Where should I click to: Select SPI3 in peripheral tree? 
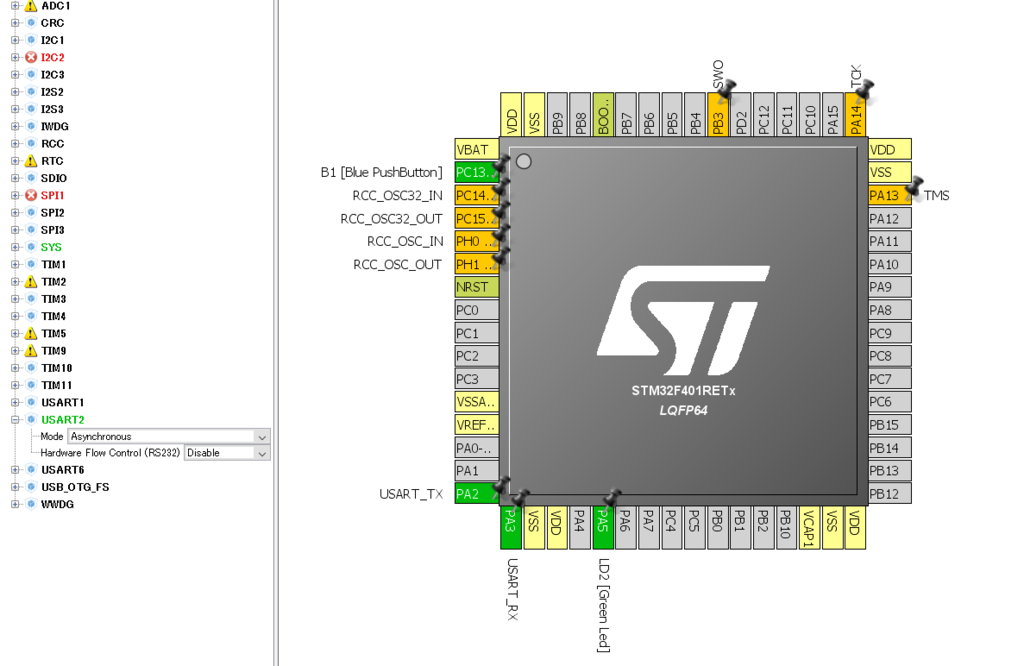(x=52, y=230)
